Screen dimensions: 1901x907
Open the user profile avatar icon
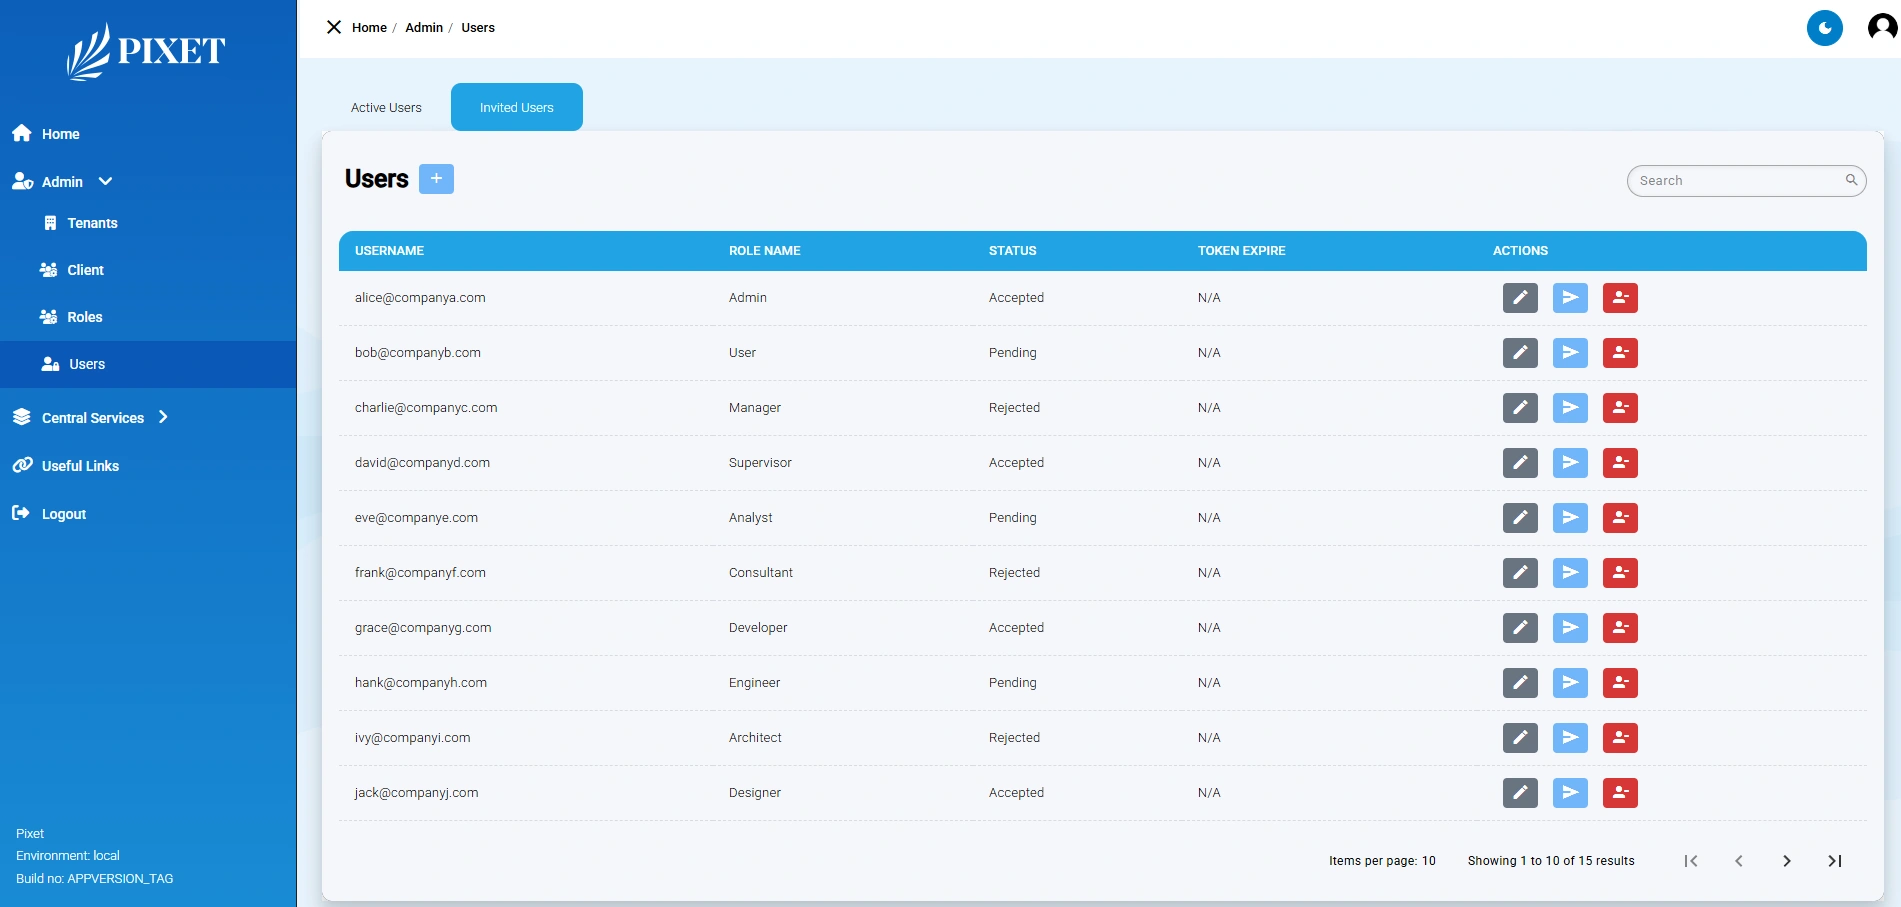click(1881, 28)
